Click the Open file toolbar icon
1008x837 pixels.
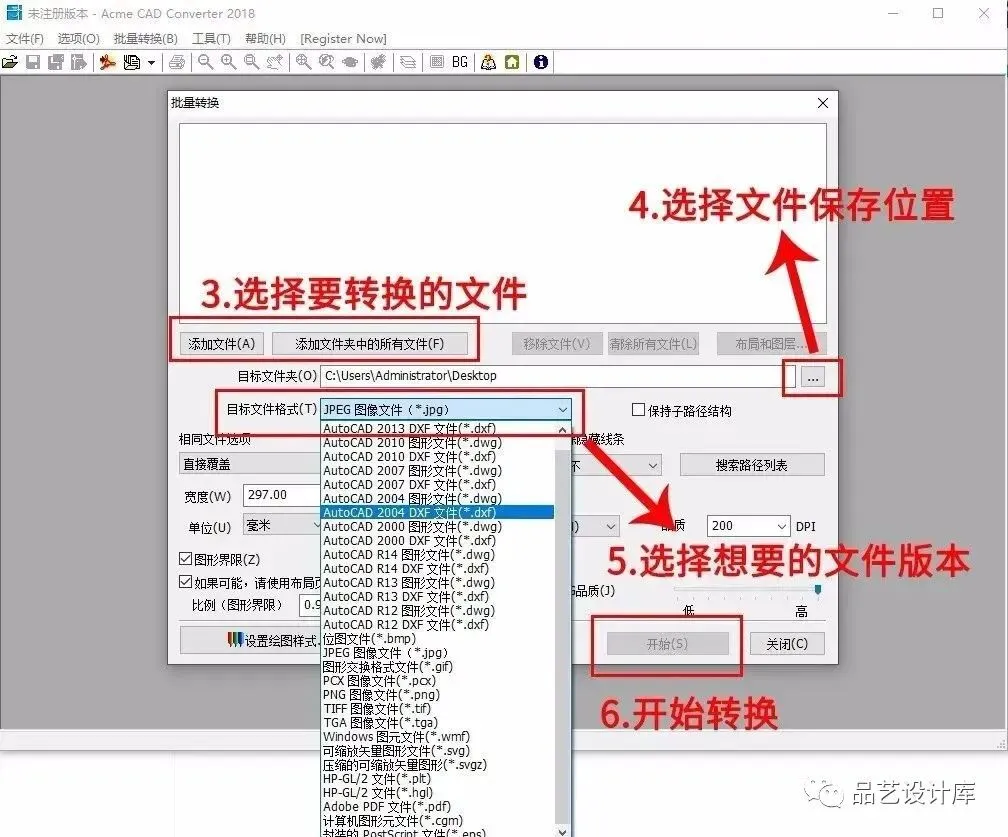coord(10,62)
